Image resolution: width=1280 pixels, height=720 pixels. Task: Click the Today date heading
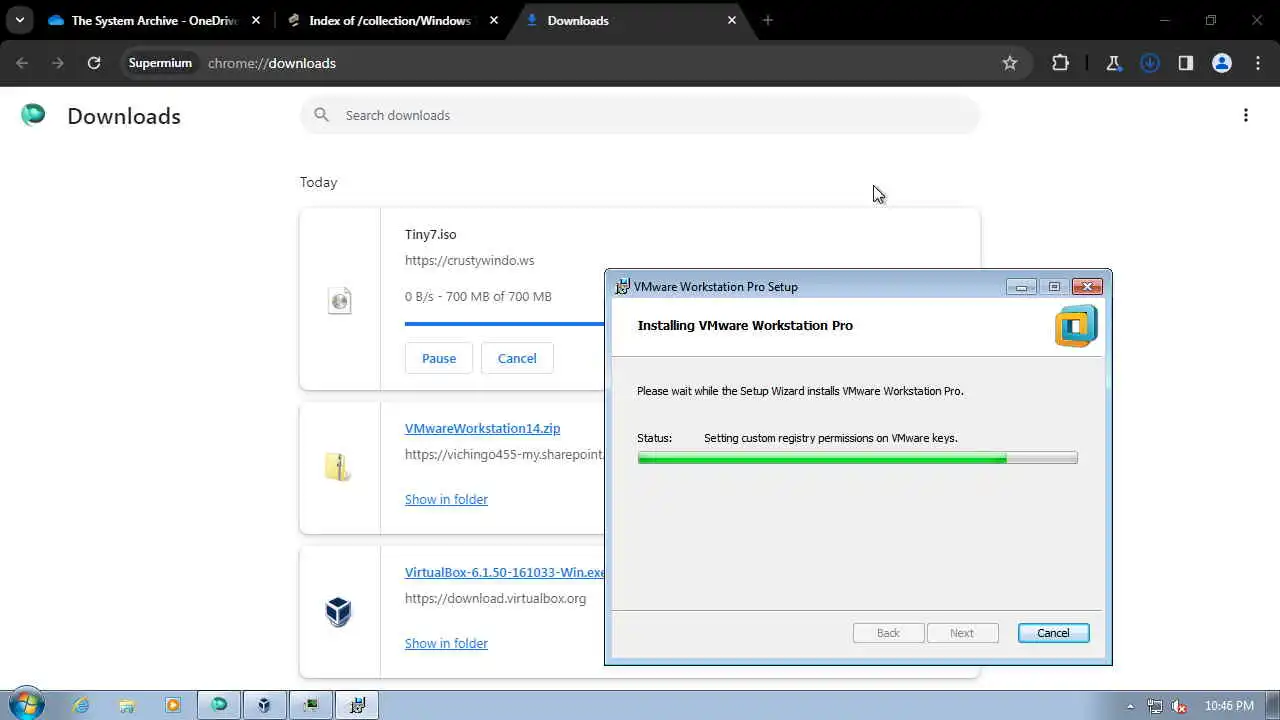(319, 182)
